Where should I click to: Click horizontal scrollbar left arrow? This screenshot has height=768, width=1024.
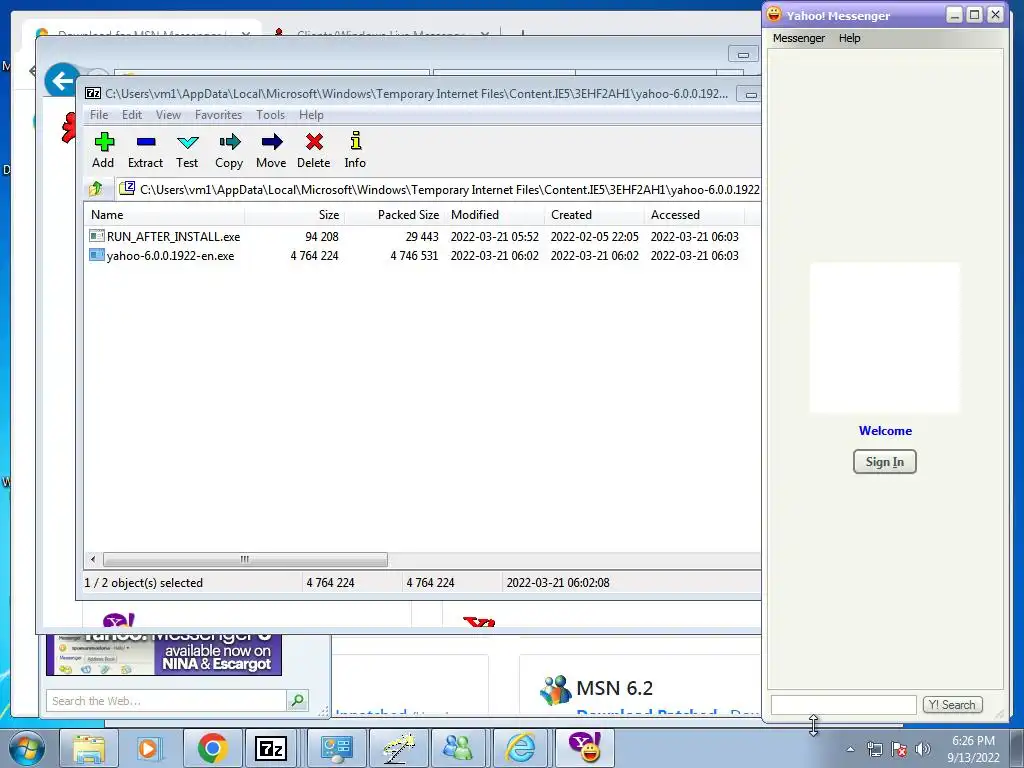(93, 560)
